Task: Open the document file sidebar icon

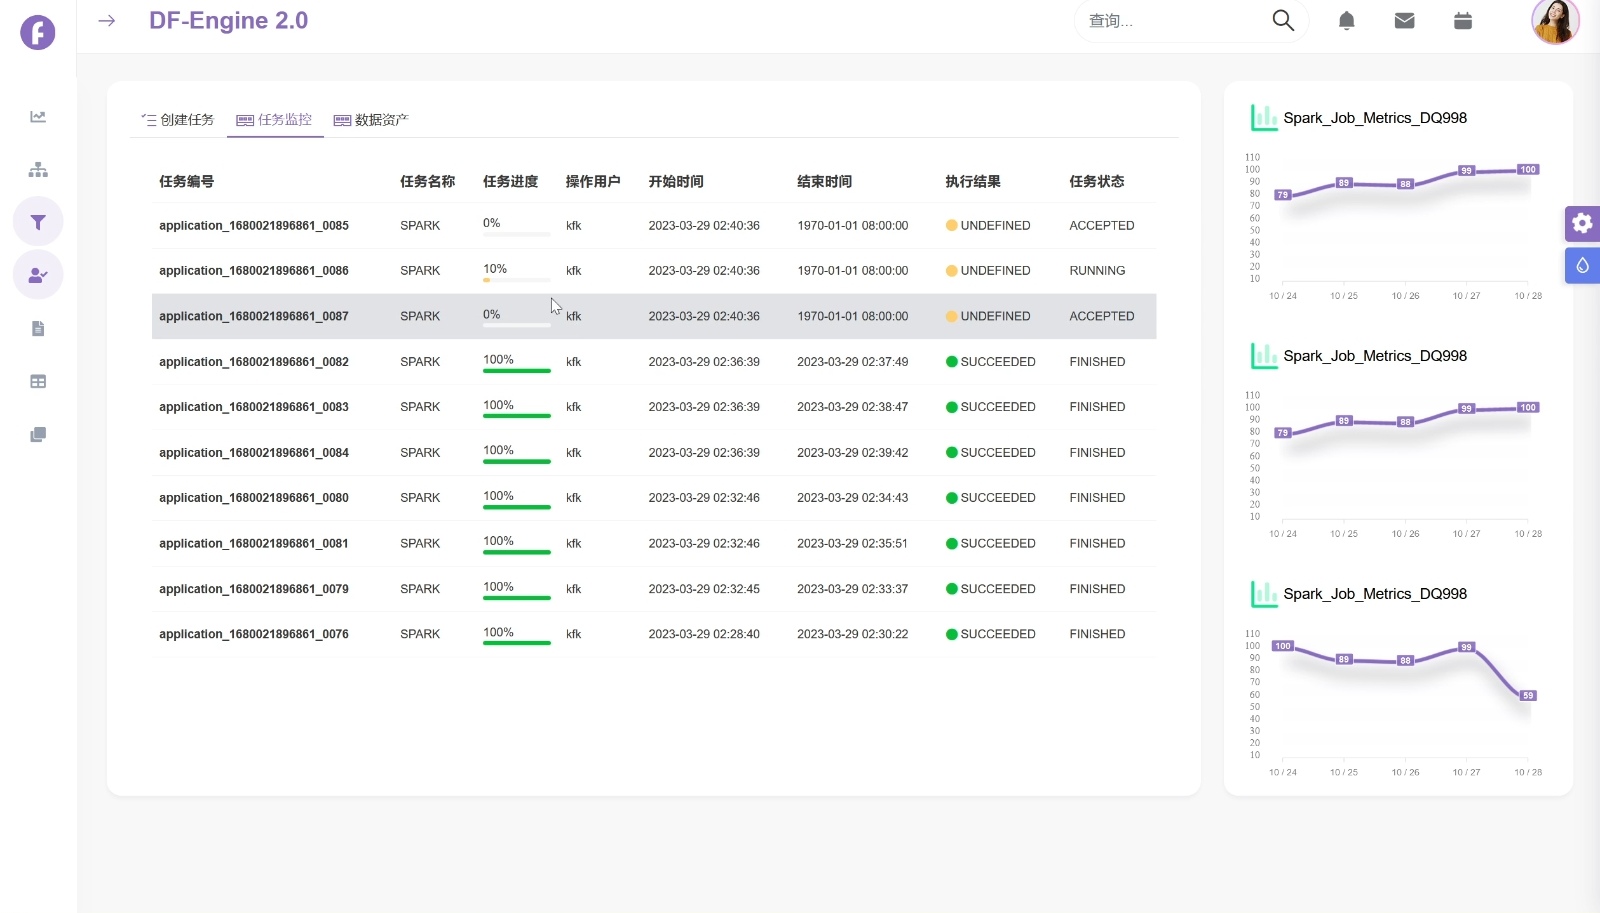Action: point(38,329)
